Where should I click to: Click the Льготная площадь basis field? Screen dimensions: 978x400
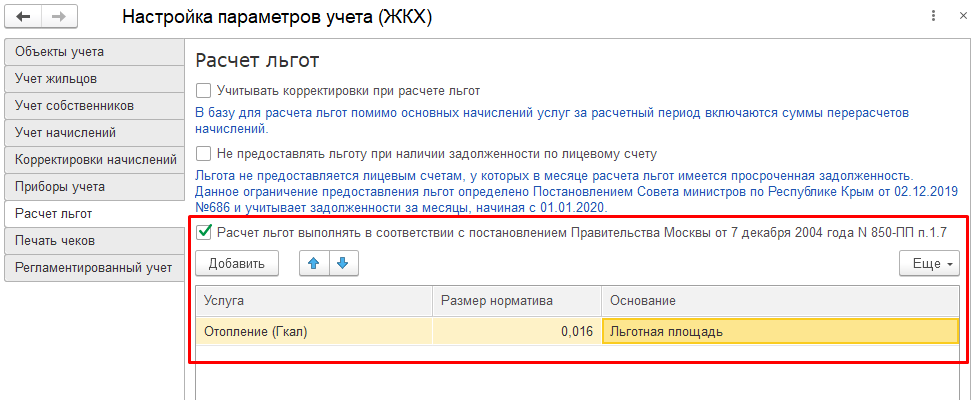coord(780,331)
